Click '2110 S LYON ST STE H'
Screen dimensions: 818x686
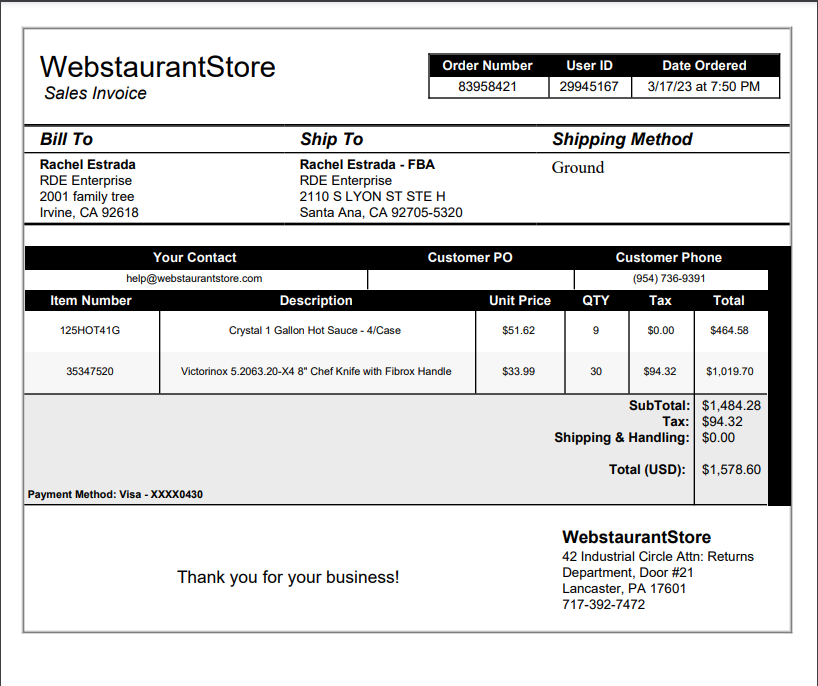coord(372,197)
